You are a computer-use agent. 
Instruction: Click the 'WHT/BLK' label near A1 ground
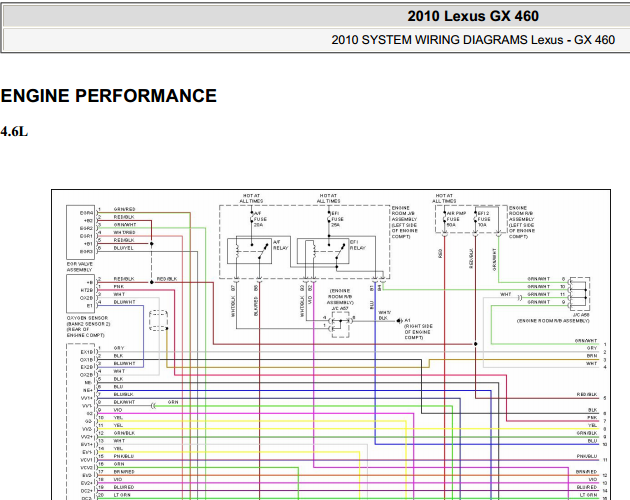(x=385, y=315)
